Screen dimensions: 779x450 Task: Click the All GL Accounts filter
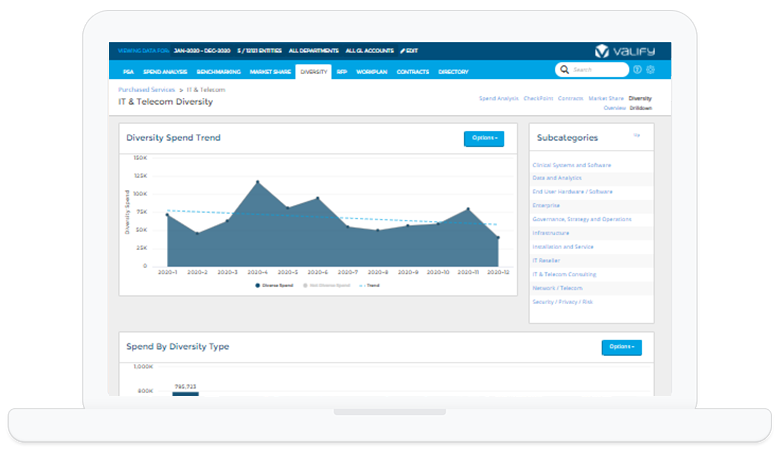pos(370,51)
